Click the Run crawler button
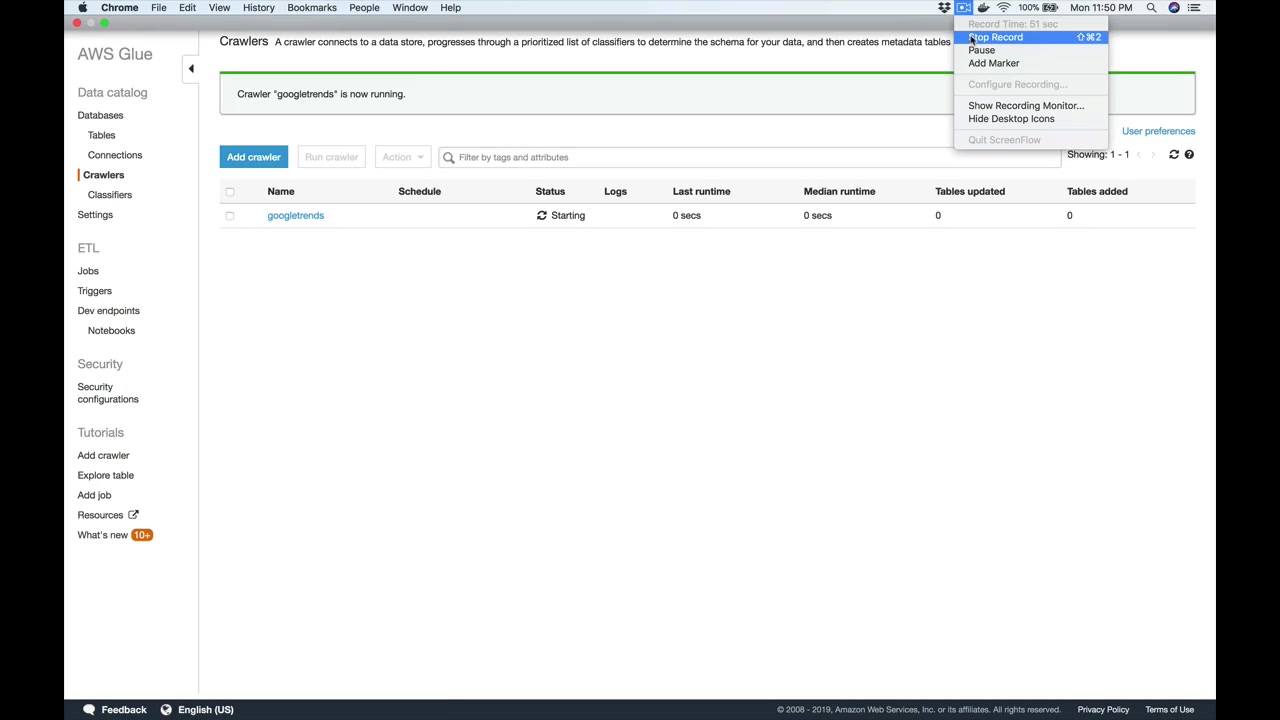 pos(331,157)
